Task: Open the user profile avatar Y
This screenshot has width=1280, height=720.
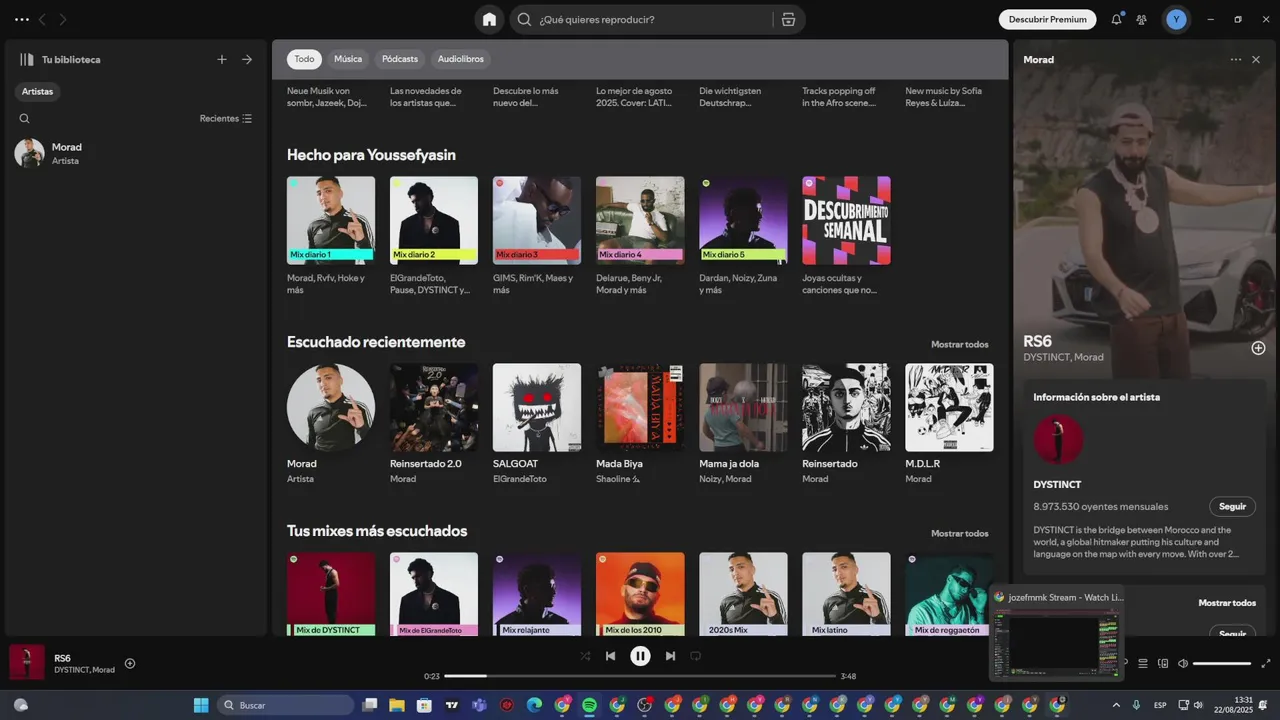Action: pyautogui.click(x=1176, y=19)
